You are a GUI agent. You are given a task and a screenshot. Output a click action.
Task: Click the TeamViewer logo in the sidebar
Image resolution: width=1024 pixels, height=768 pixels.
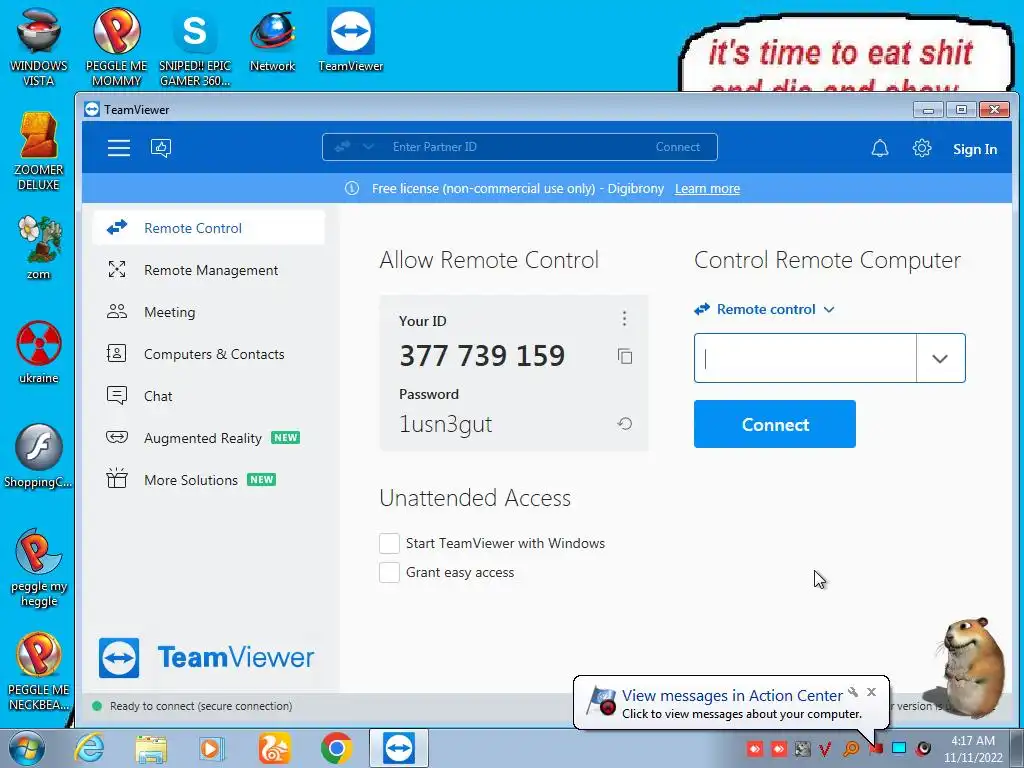(206, 658)
